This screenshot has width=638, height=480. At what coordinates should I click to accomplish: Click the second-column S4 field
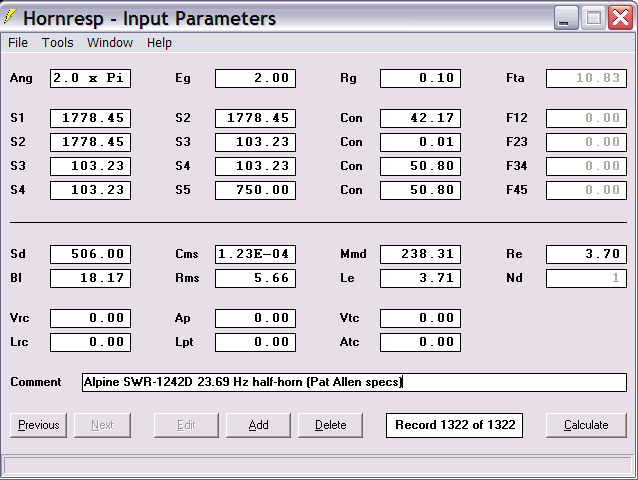tap(256, 166)
